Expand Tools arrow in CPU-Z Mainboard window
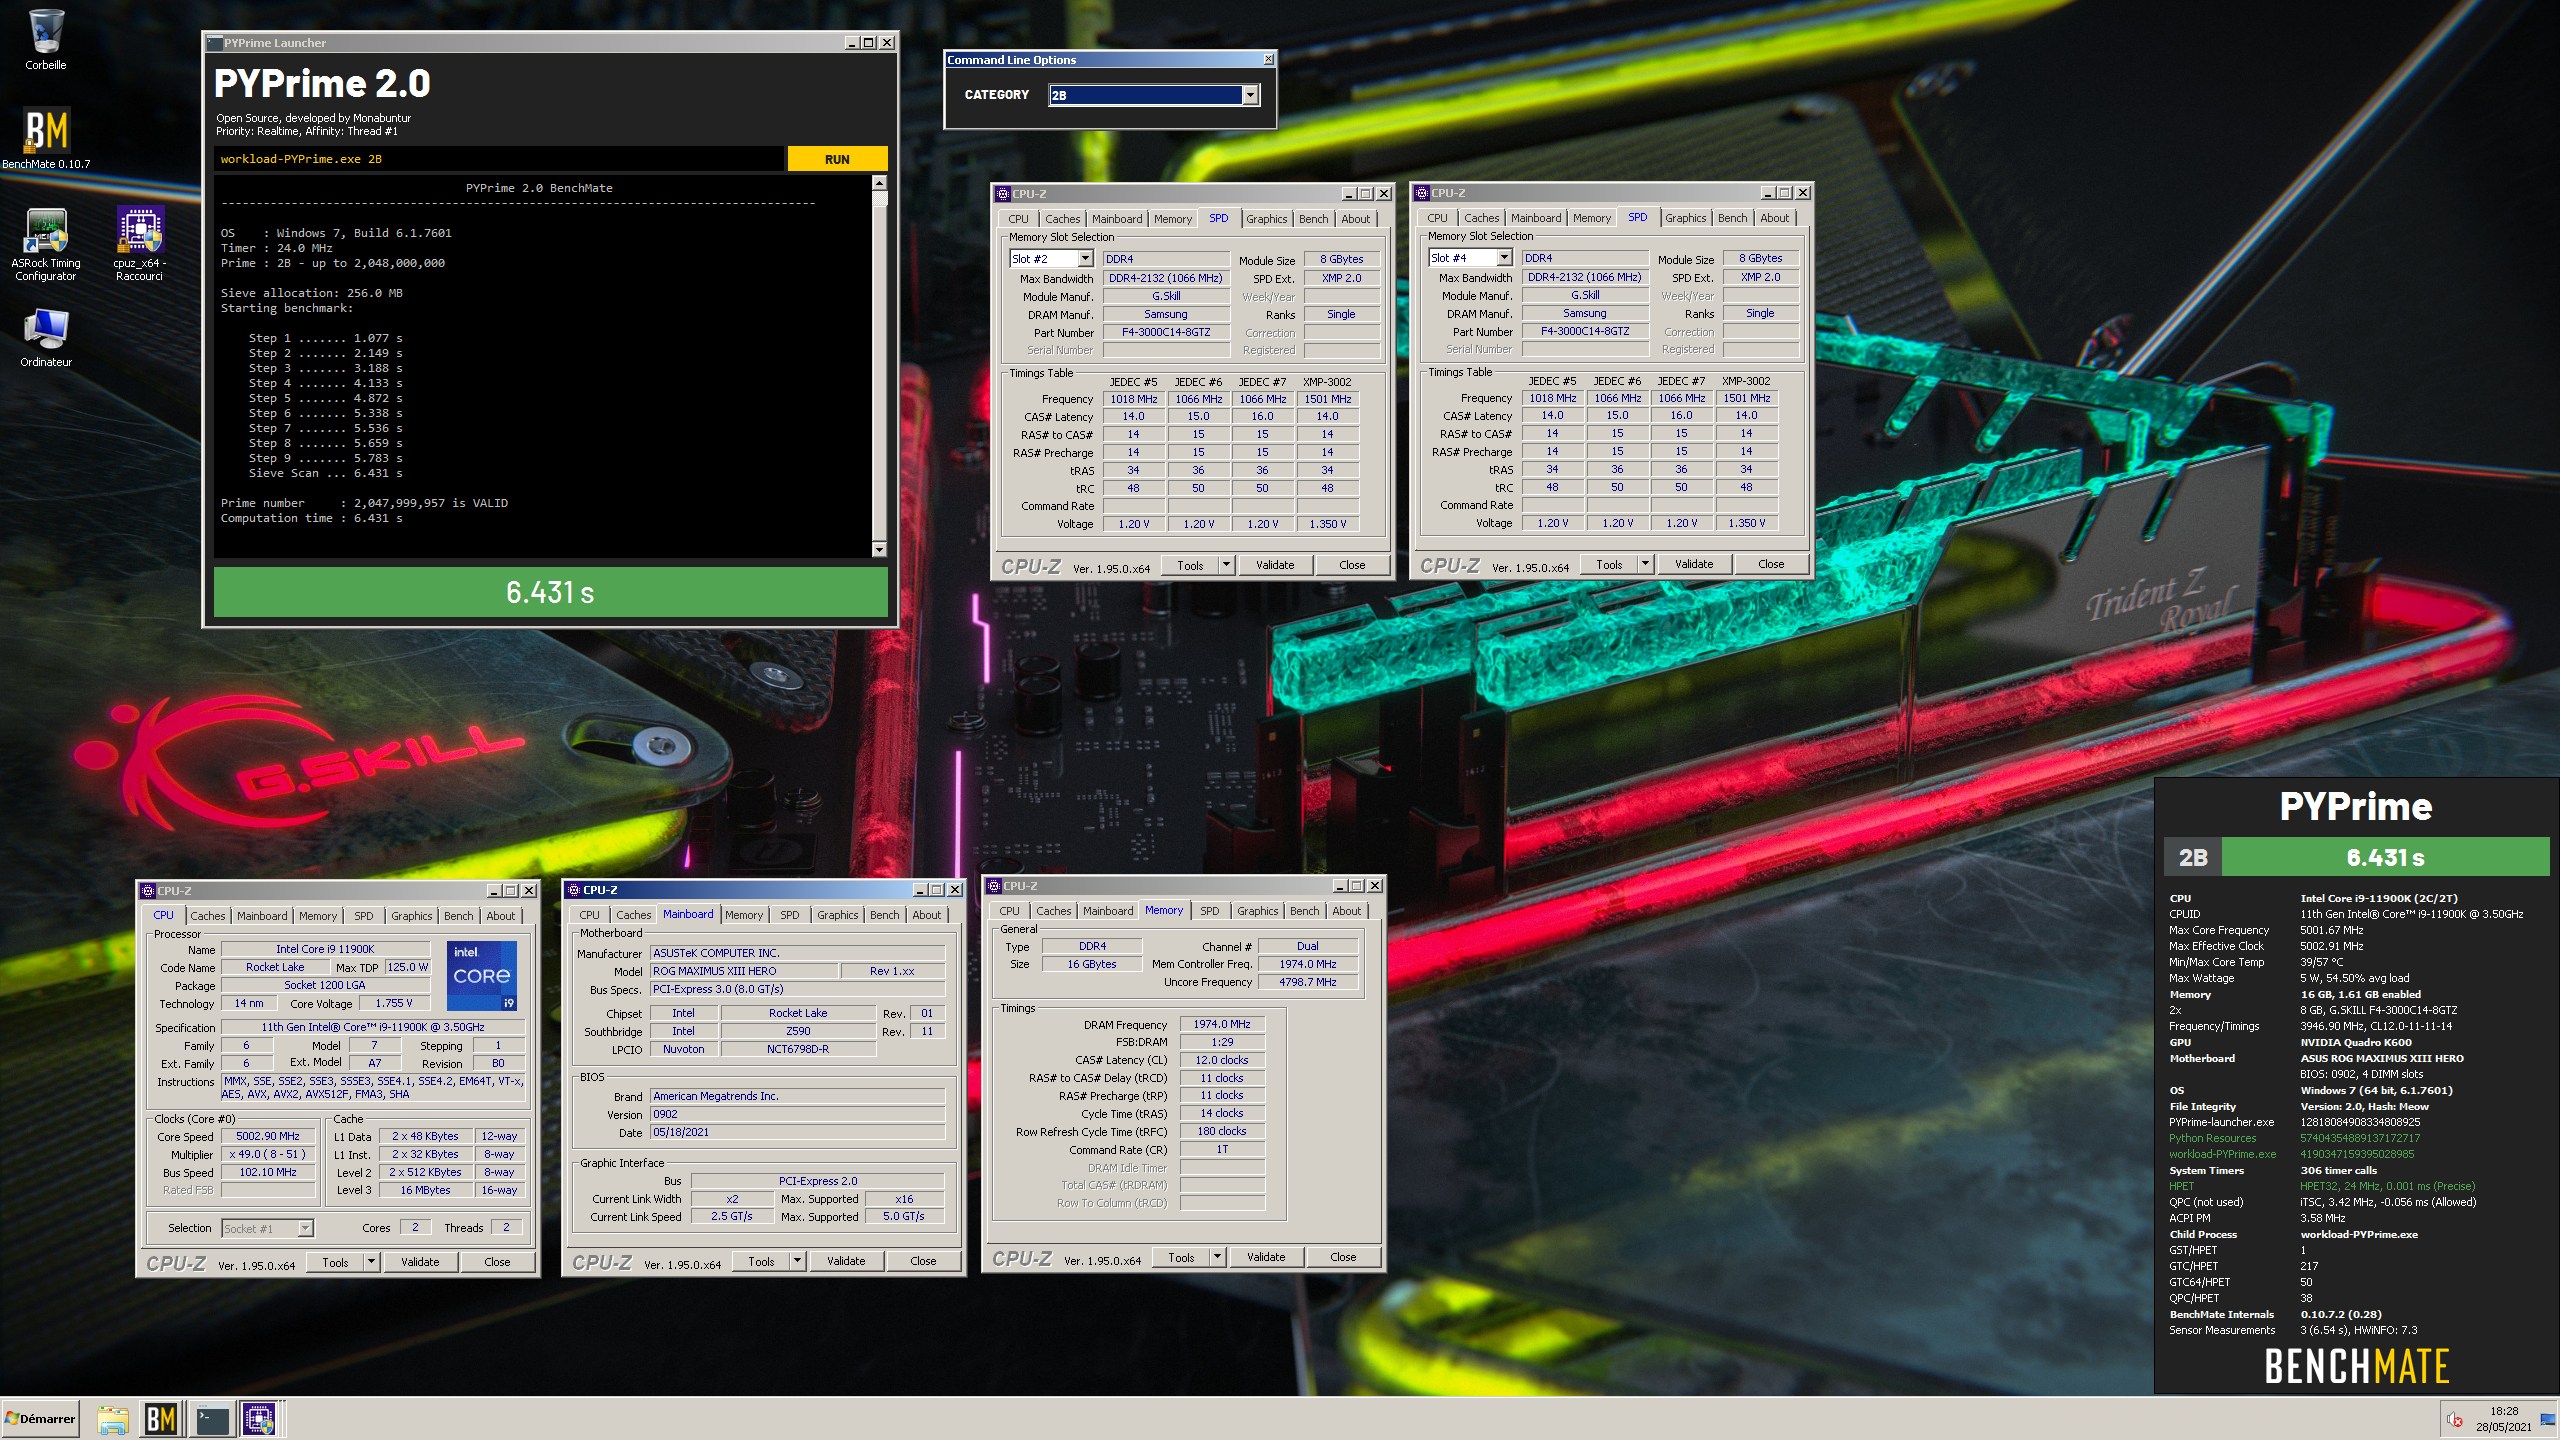The width and height of the screenshot is (2560, 1440). pyautogui.click(x=797, y=1261)
